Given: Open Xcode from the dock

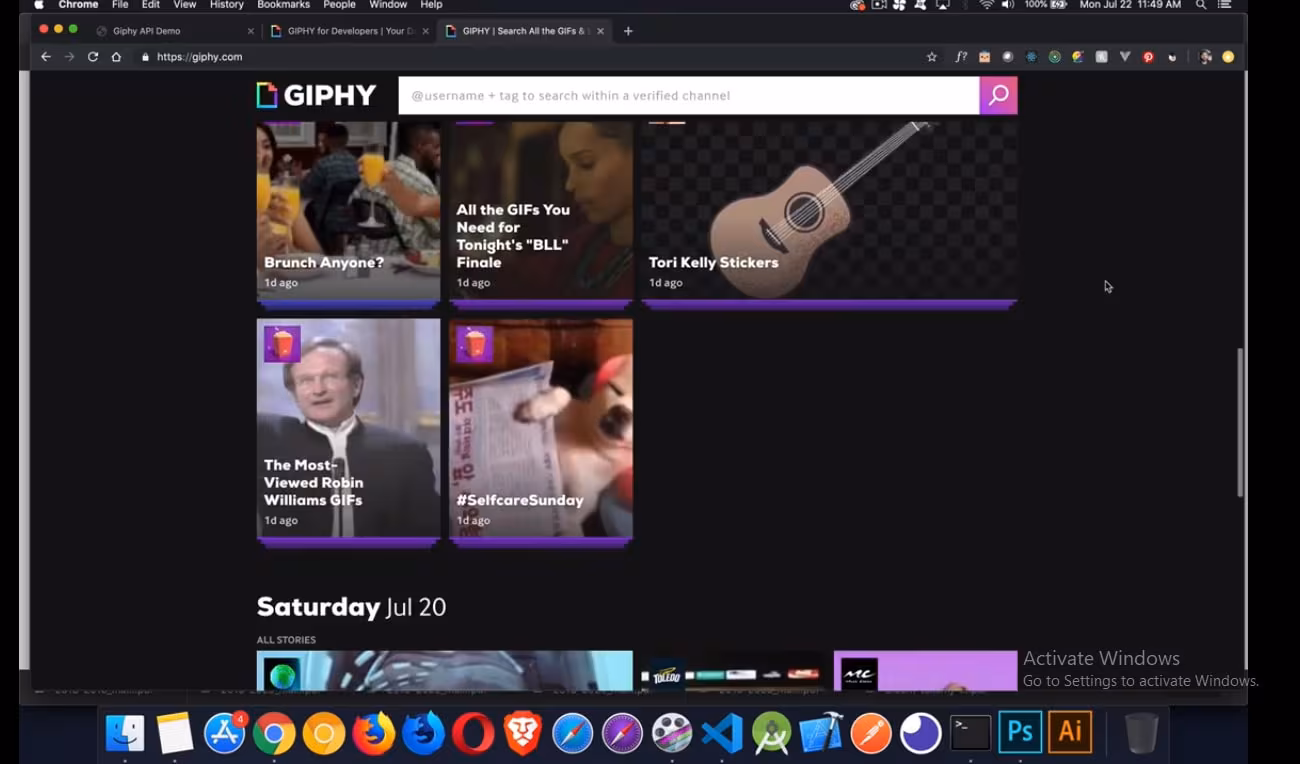Looking at the screenshot, I should (821, 733).
